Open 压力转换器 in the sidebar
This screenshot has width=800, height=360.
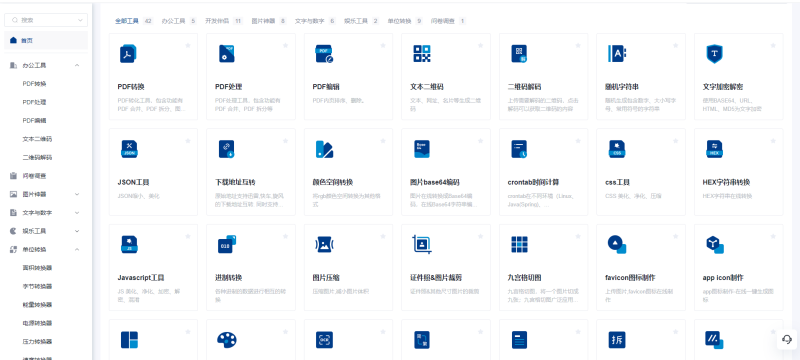click(37, 341)
